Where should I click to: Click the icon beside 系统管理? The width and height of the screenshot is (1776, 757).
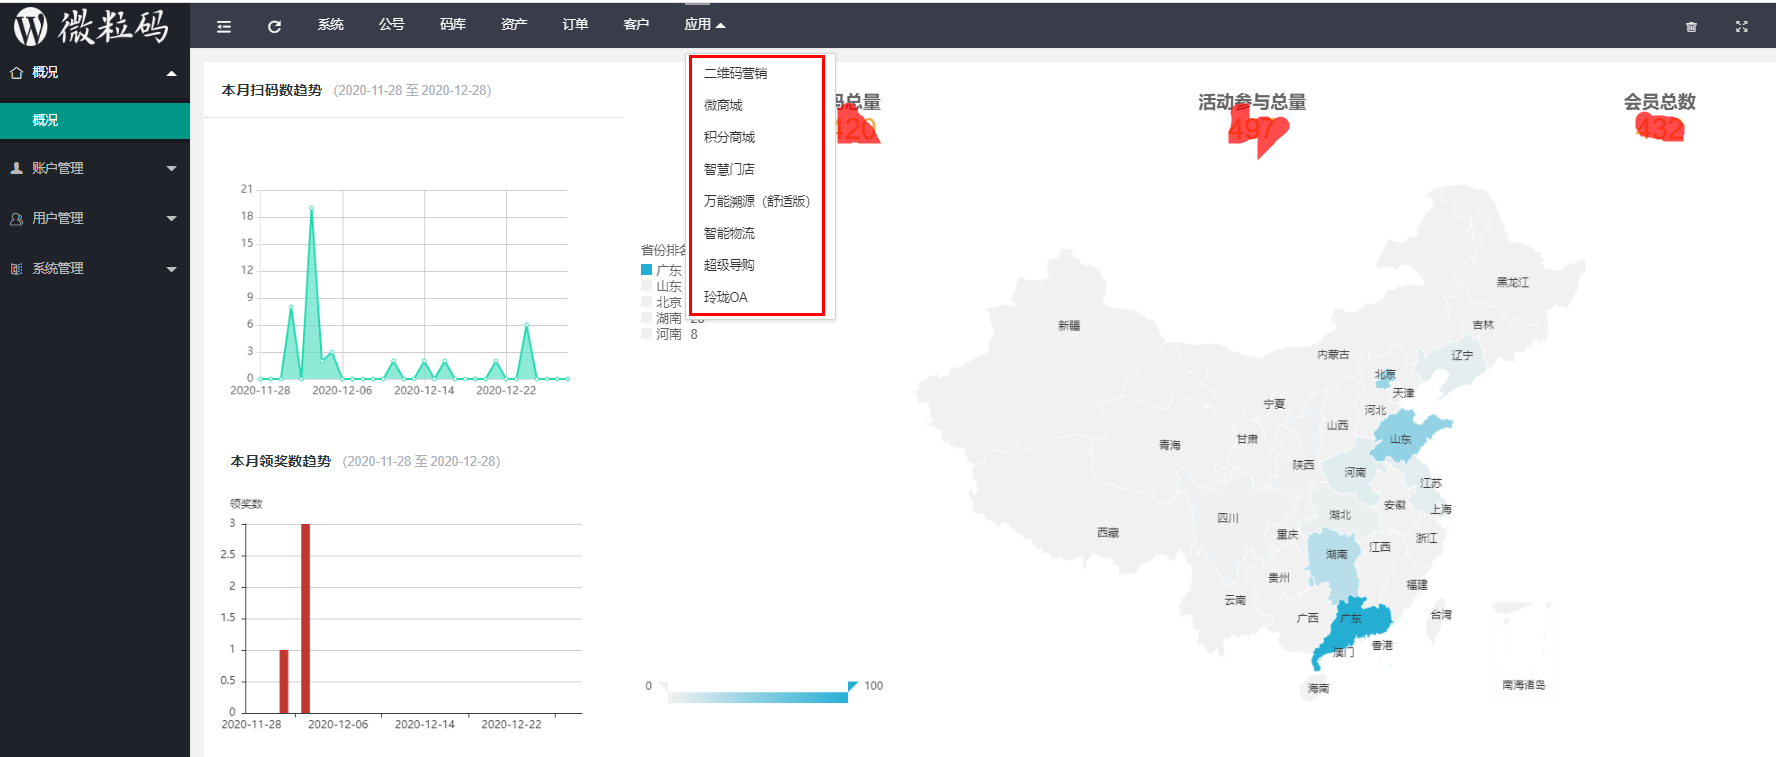(x=16, y=268)
